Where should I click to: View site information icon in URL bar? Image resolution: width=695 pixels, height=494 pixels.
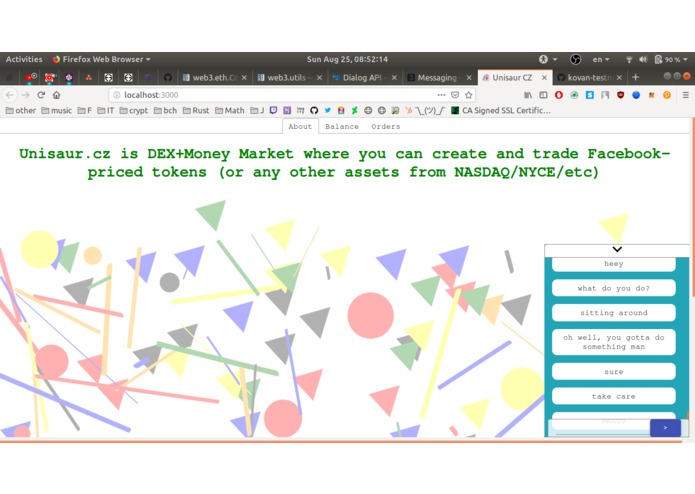coord(117,95)
